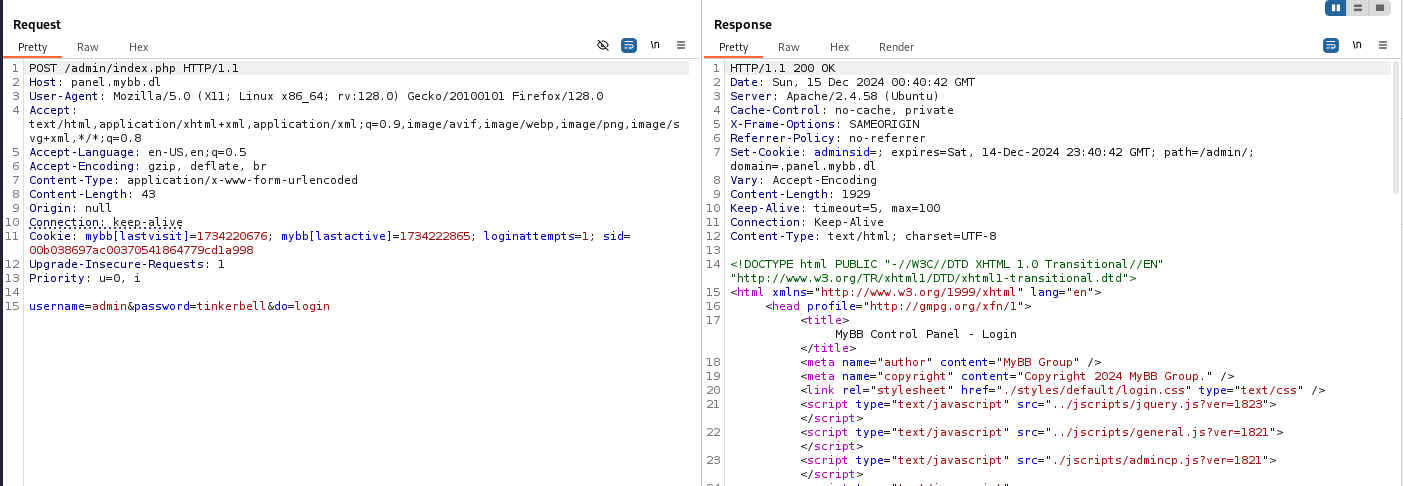Click the jquery.js?ver=1823 script line
The image size is (1403, 486).
pos(1038,404)
